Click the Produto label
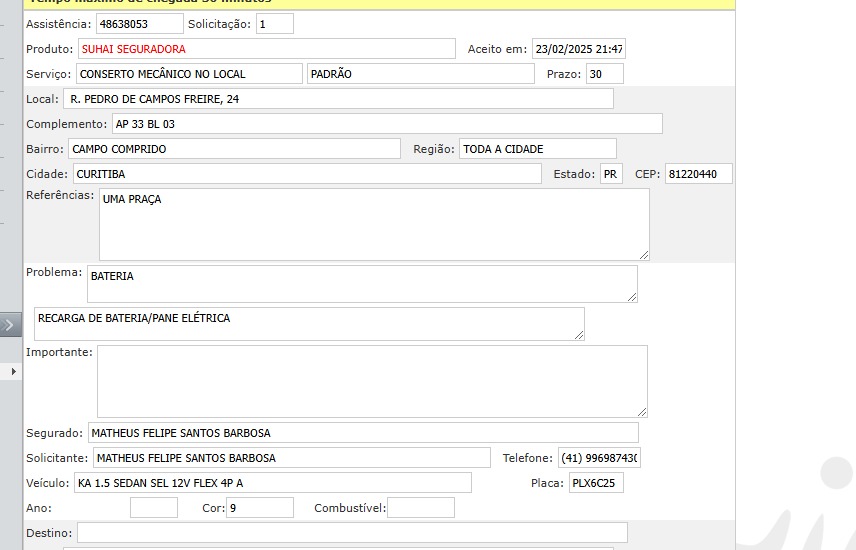856x550 pixels. [50, 49]
